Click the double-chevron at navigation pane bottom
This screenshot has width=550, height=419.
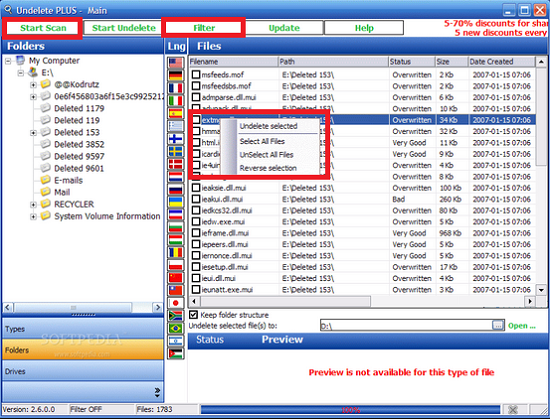pyautogui.click(x=157, y=392)
